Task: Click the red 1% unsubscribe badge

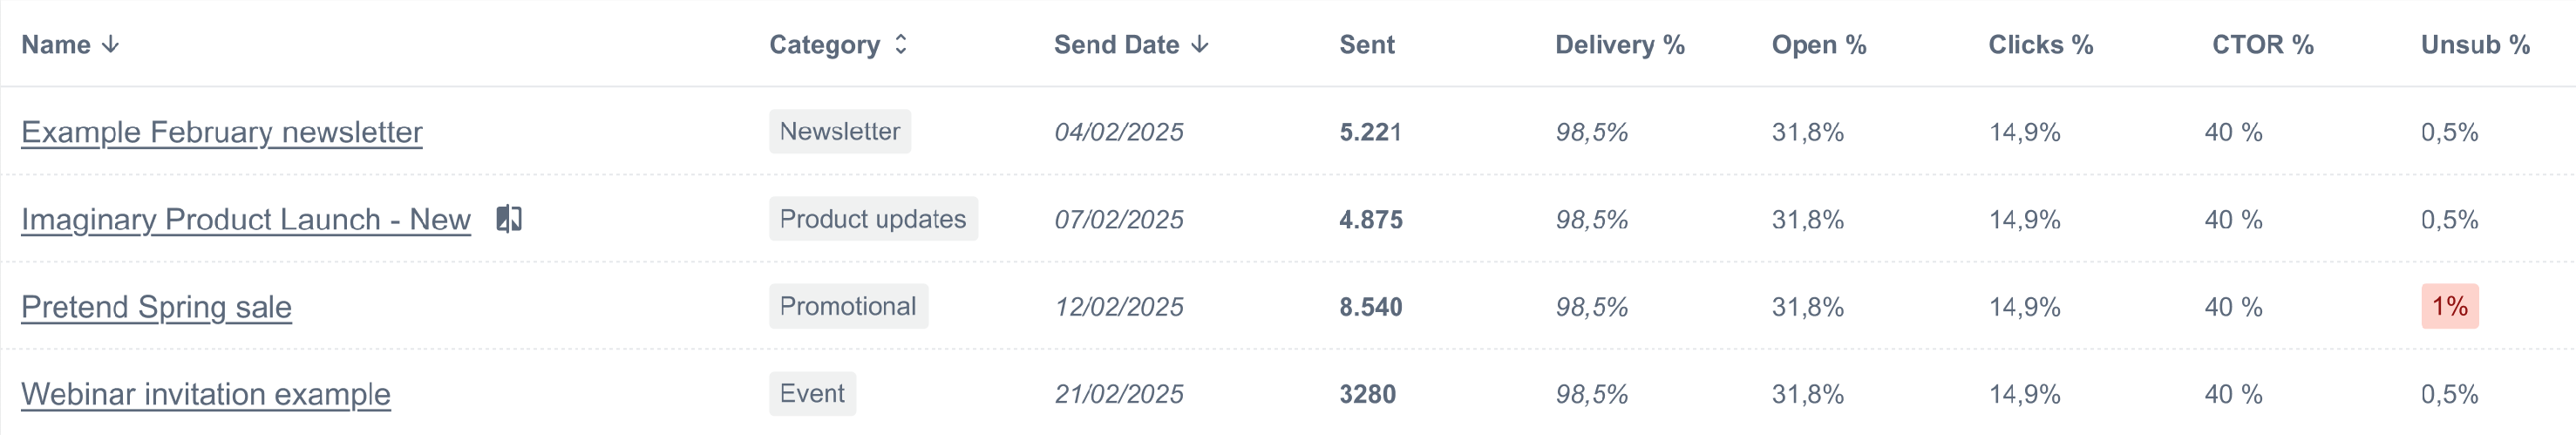Action: point(2449,306)
